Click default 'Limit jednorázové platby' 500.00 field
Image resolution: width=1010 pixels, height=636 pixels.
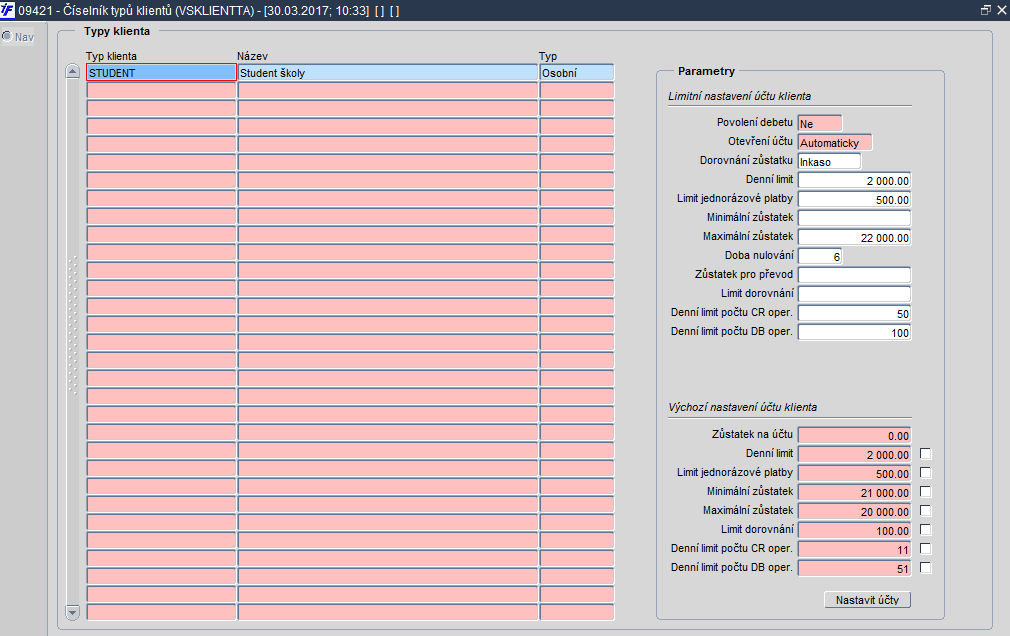[854, 473]
